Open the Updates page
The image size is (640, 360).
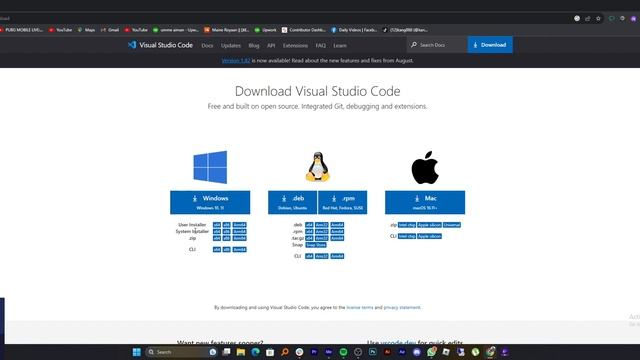tap(231, 46)
